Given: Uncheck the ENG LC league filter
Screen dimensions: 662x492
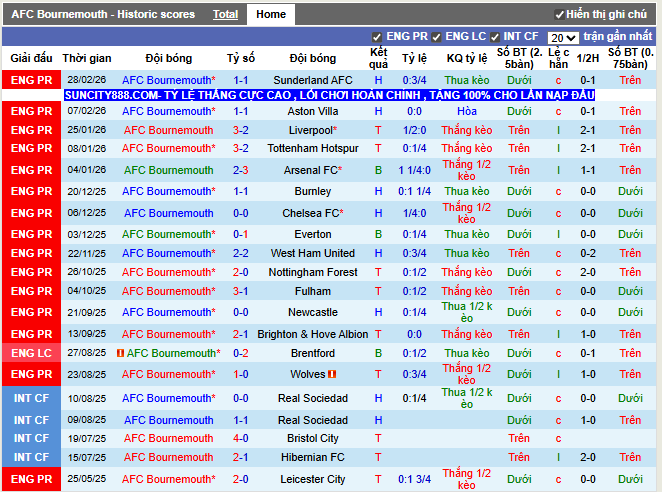Looking at the screenshot, I should click(x=437, y=37).
